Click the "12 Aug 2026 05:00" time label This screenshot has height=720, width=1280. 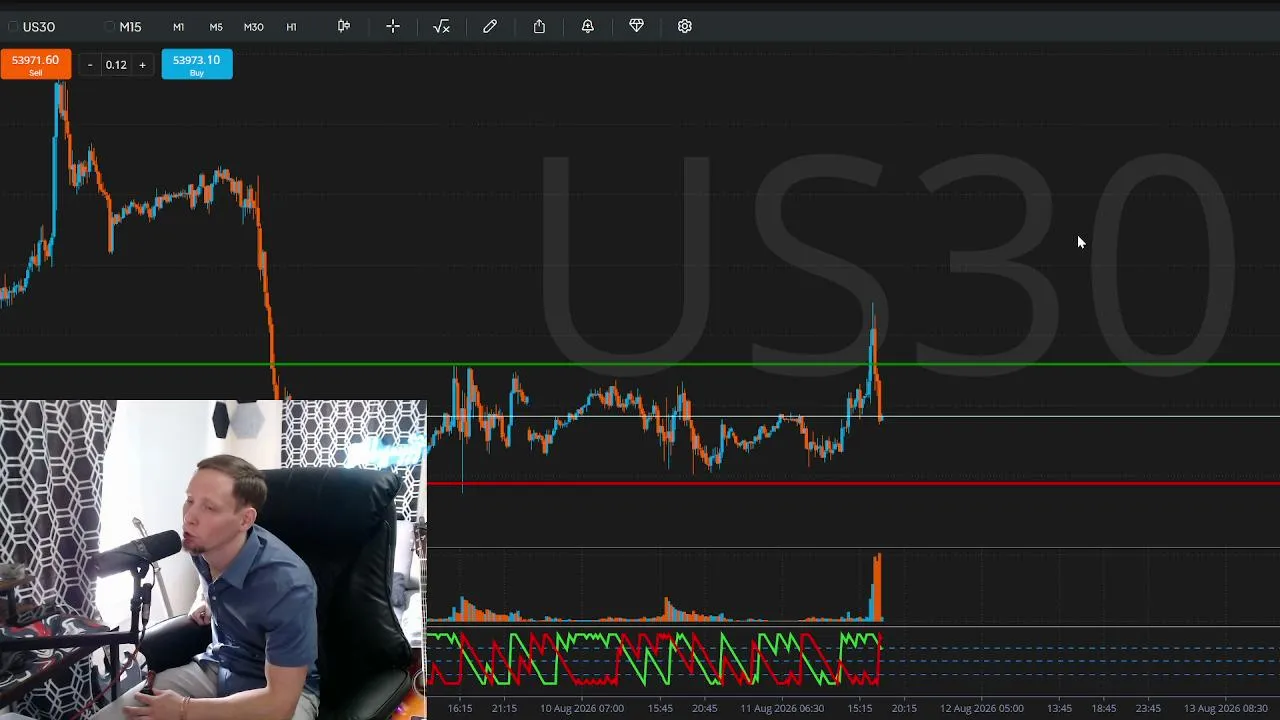982,708
